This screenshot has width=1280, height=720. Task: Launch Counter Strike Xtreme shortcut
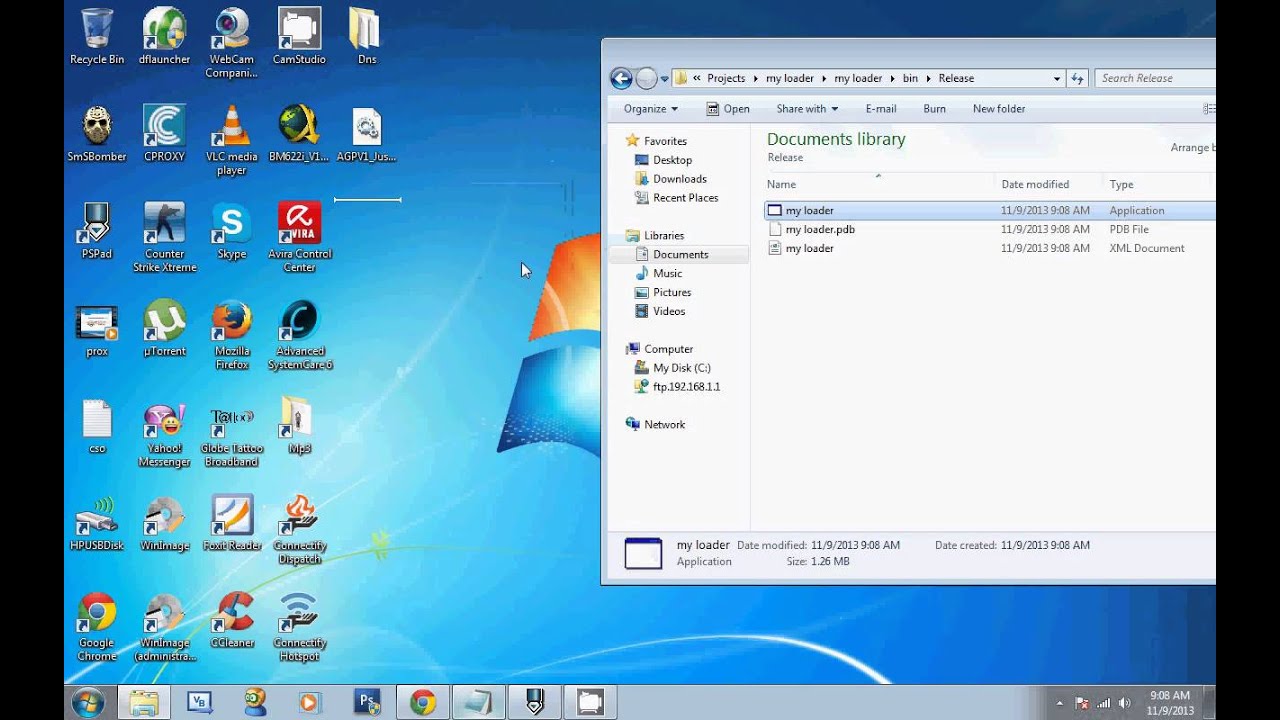click(x=165, y=237)
